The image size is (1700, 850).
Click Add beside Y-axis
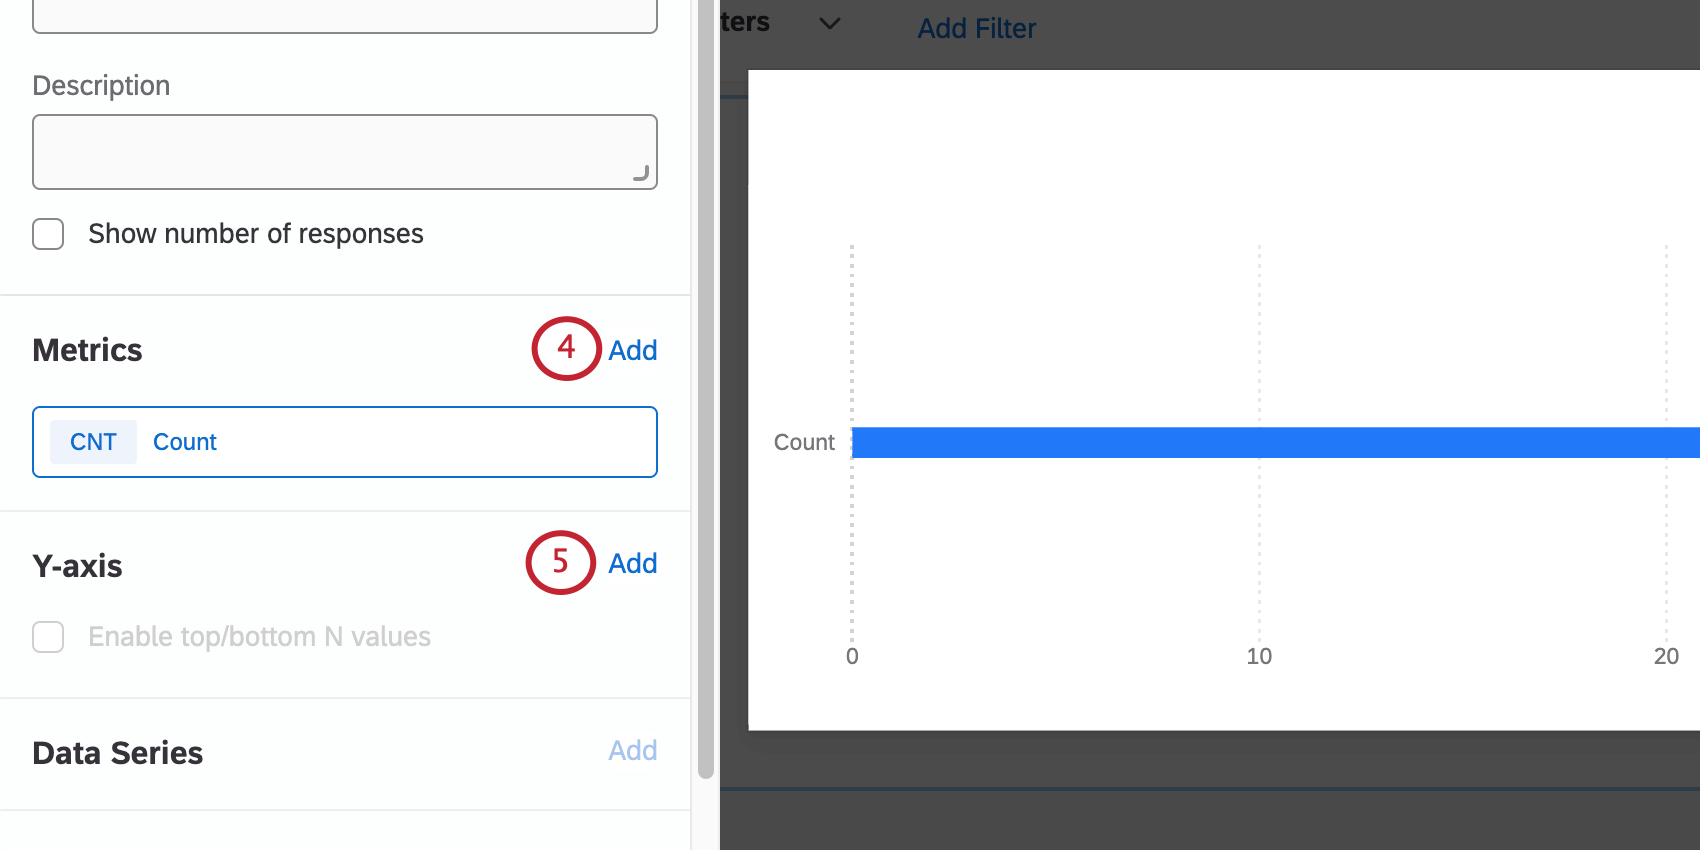(632, 563)
